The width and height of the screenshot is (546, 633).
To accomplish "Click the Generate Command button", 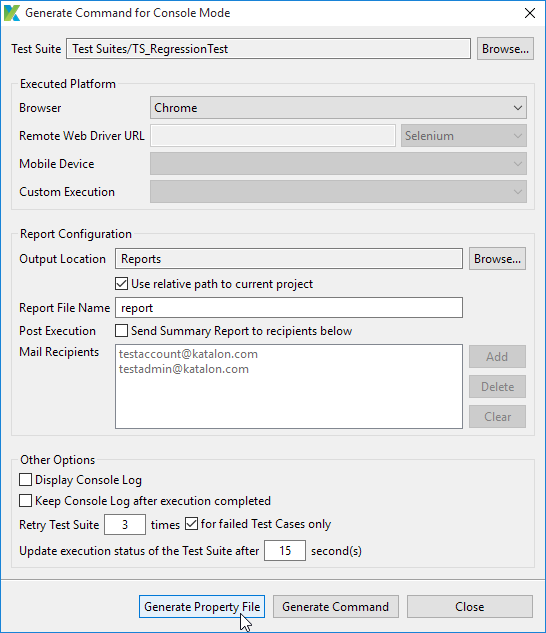I will tap(336, 607).
